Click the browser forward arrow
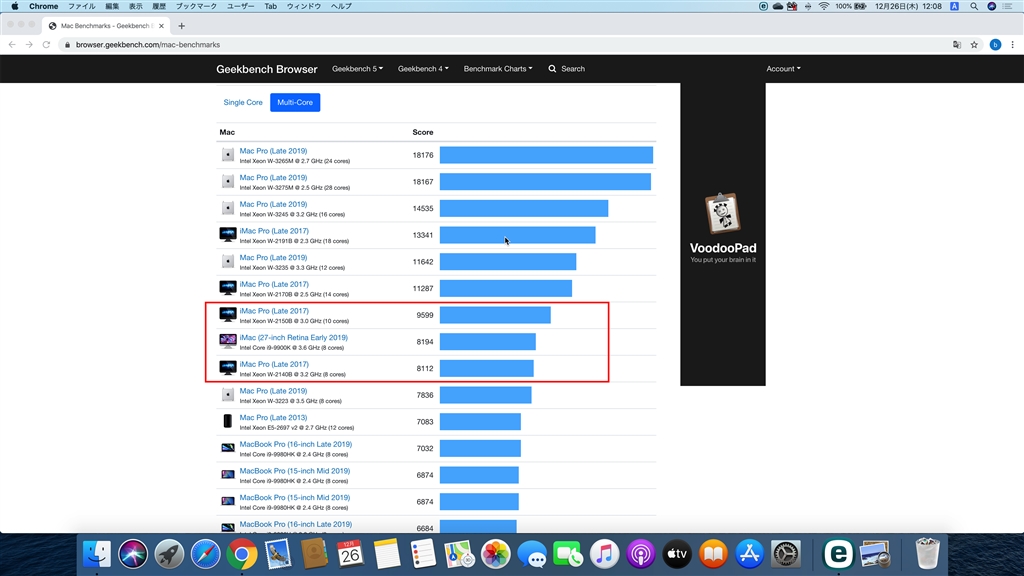This screenshot has height=576, width=1024. tap(29, 44)
